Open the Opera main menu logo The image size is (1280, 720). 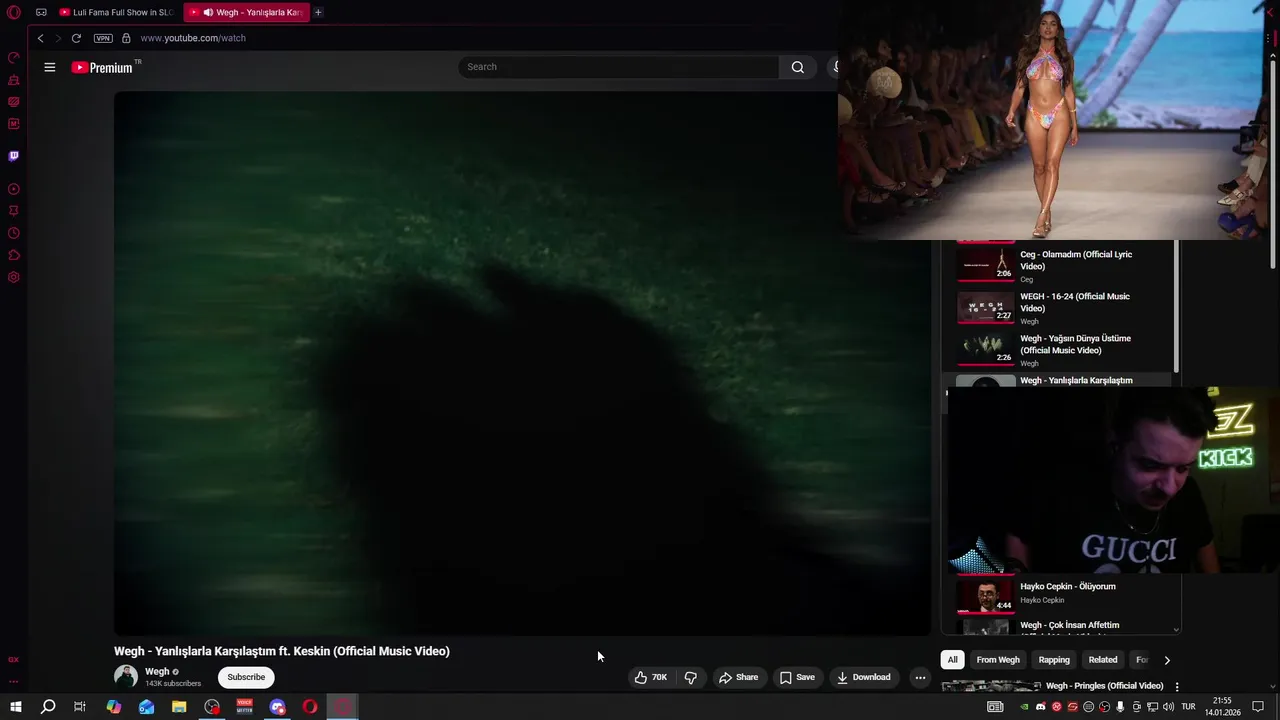[14, 13]
